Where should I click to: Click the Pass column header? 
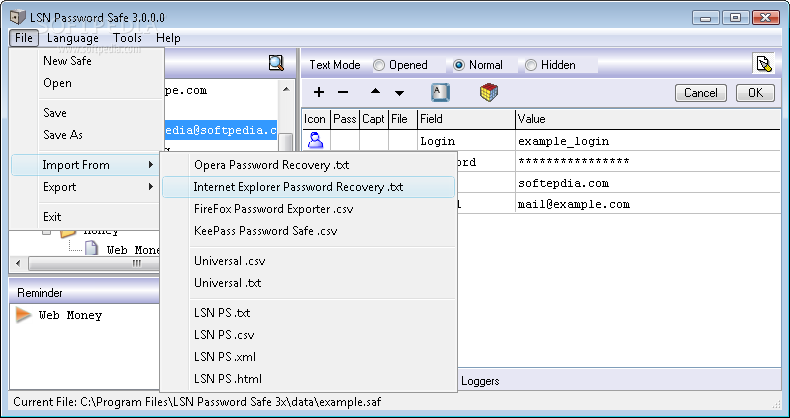[x=345, y=119]
